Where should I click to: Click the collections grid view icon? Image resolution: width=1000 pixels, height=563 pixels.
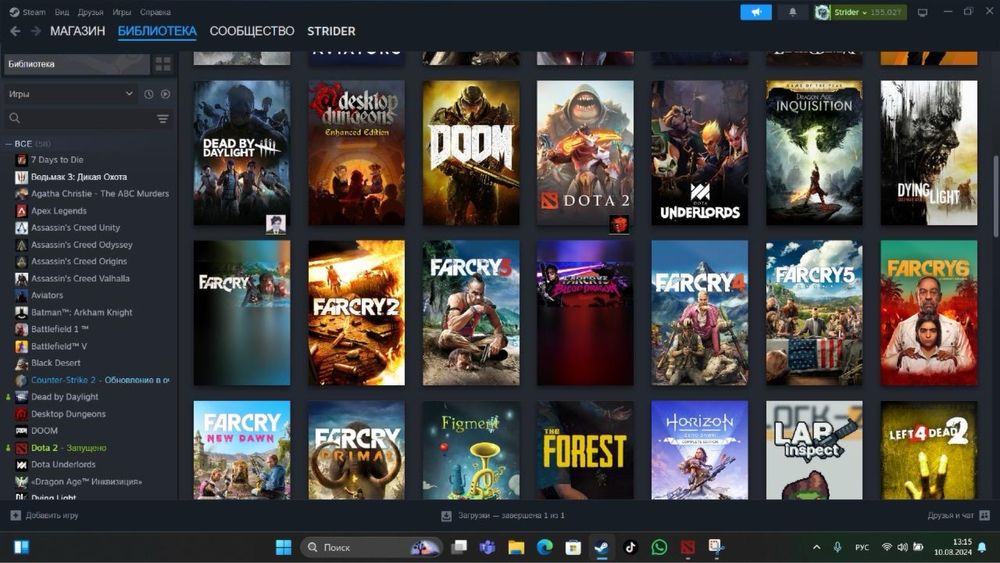[x=163, y=64]
